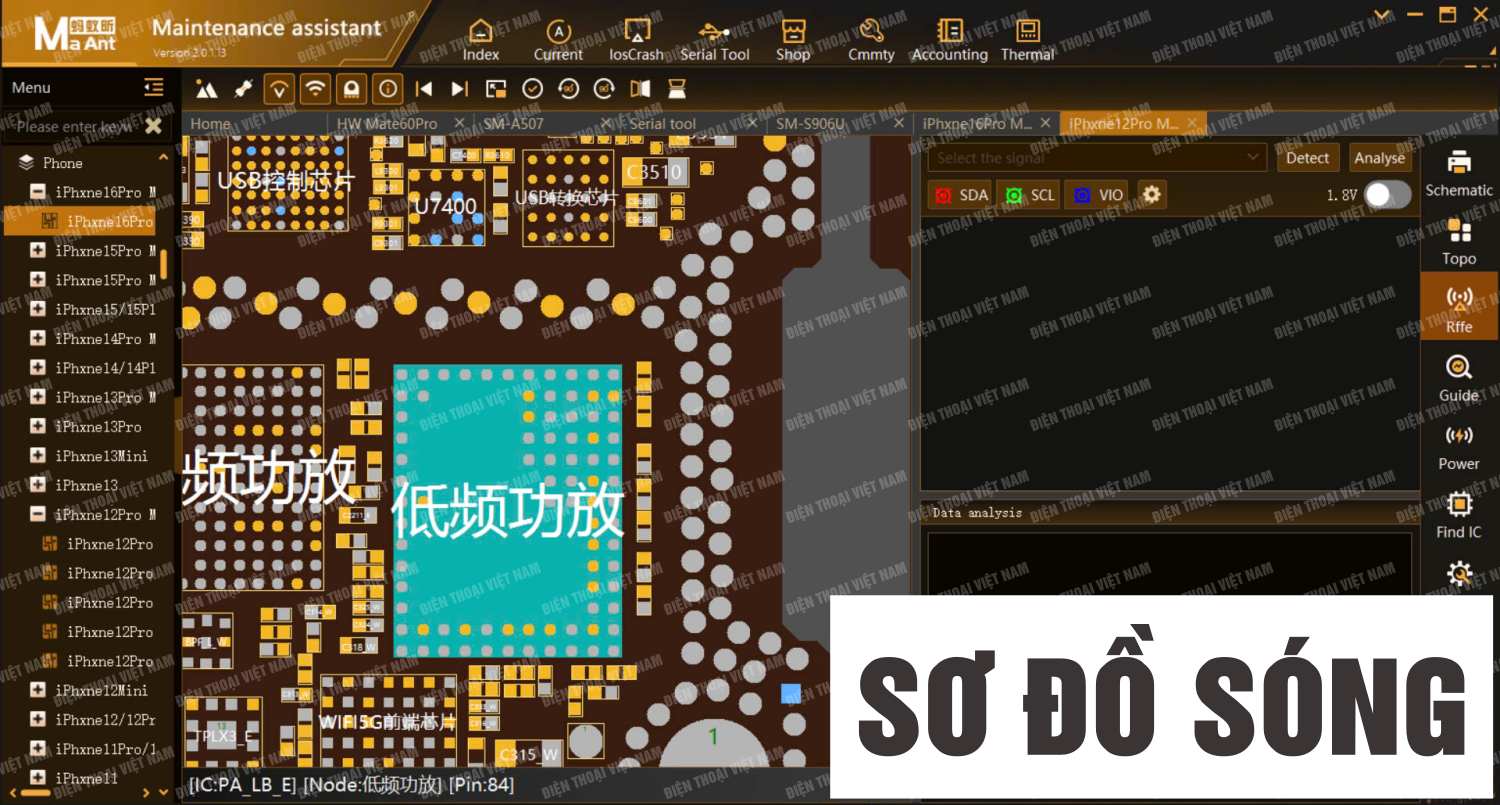The height and width of the screenshot is (805, 1500).
Task: Click the tree panel vertical scrollbar thumb
Action: coord(164,265)
